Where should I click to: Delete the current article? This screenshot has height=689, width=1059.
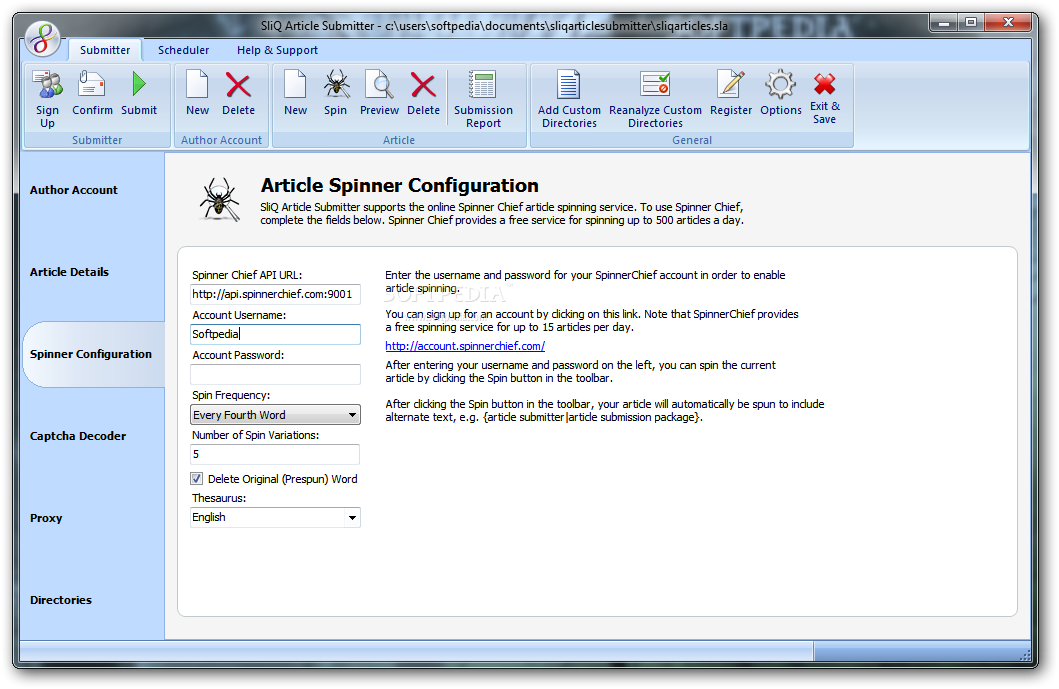[x=423, y=93]
